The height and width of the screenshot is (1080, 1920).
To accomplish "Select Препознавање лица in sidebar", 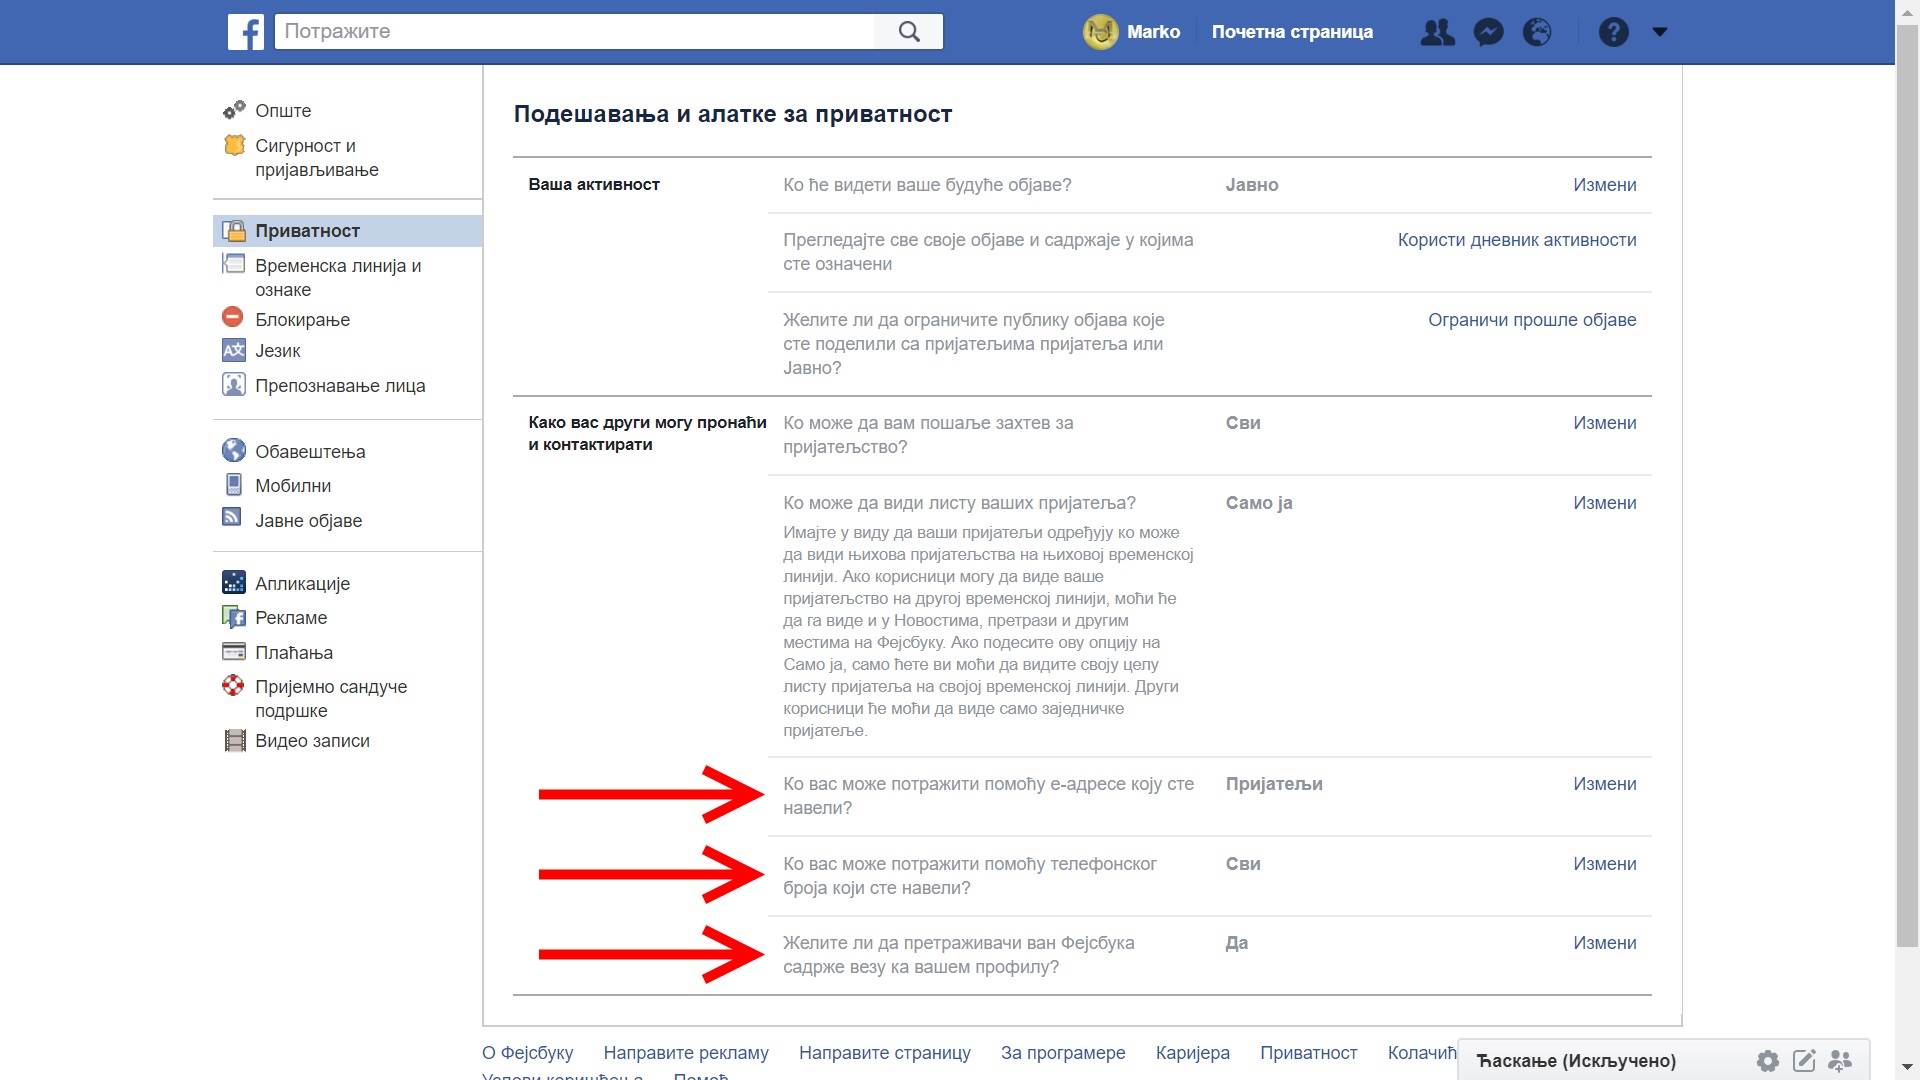I will coord(339,386).
